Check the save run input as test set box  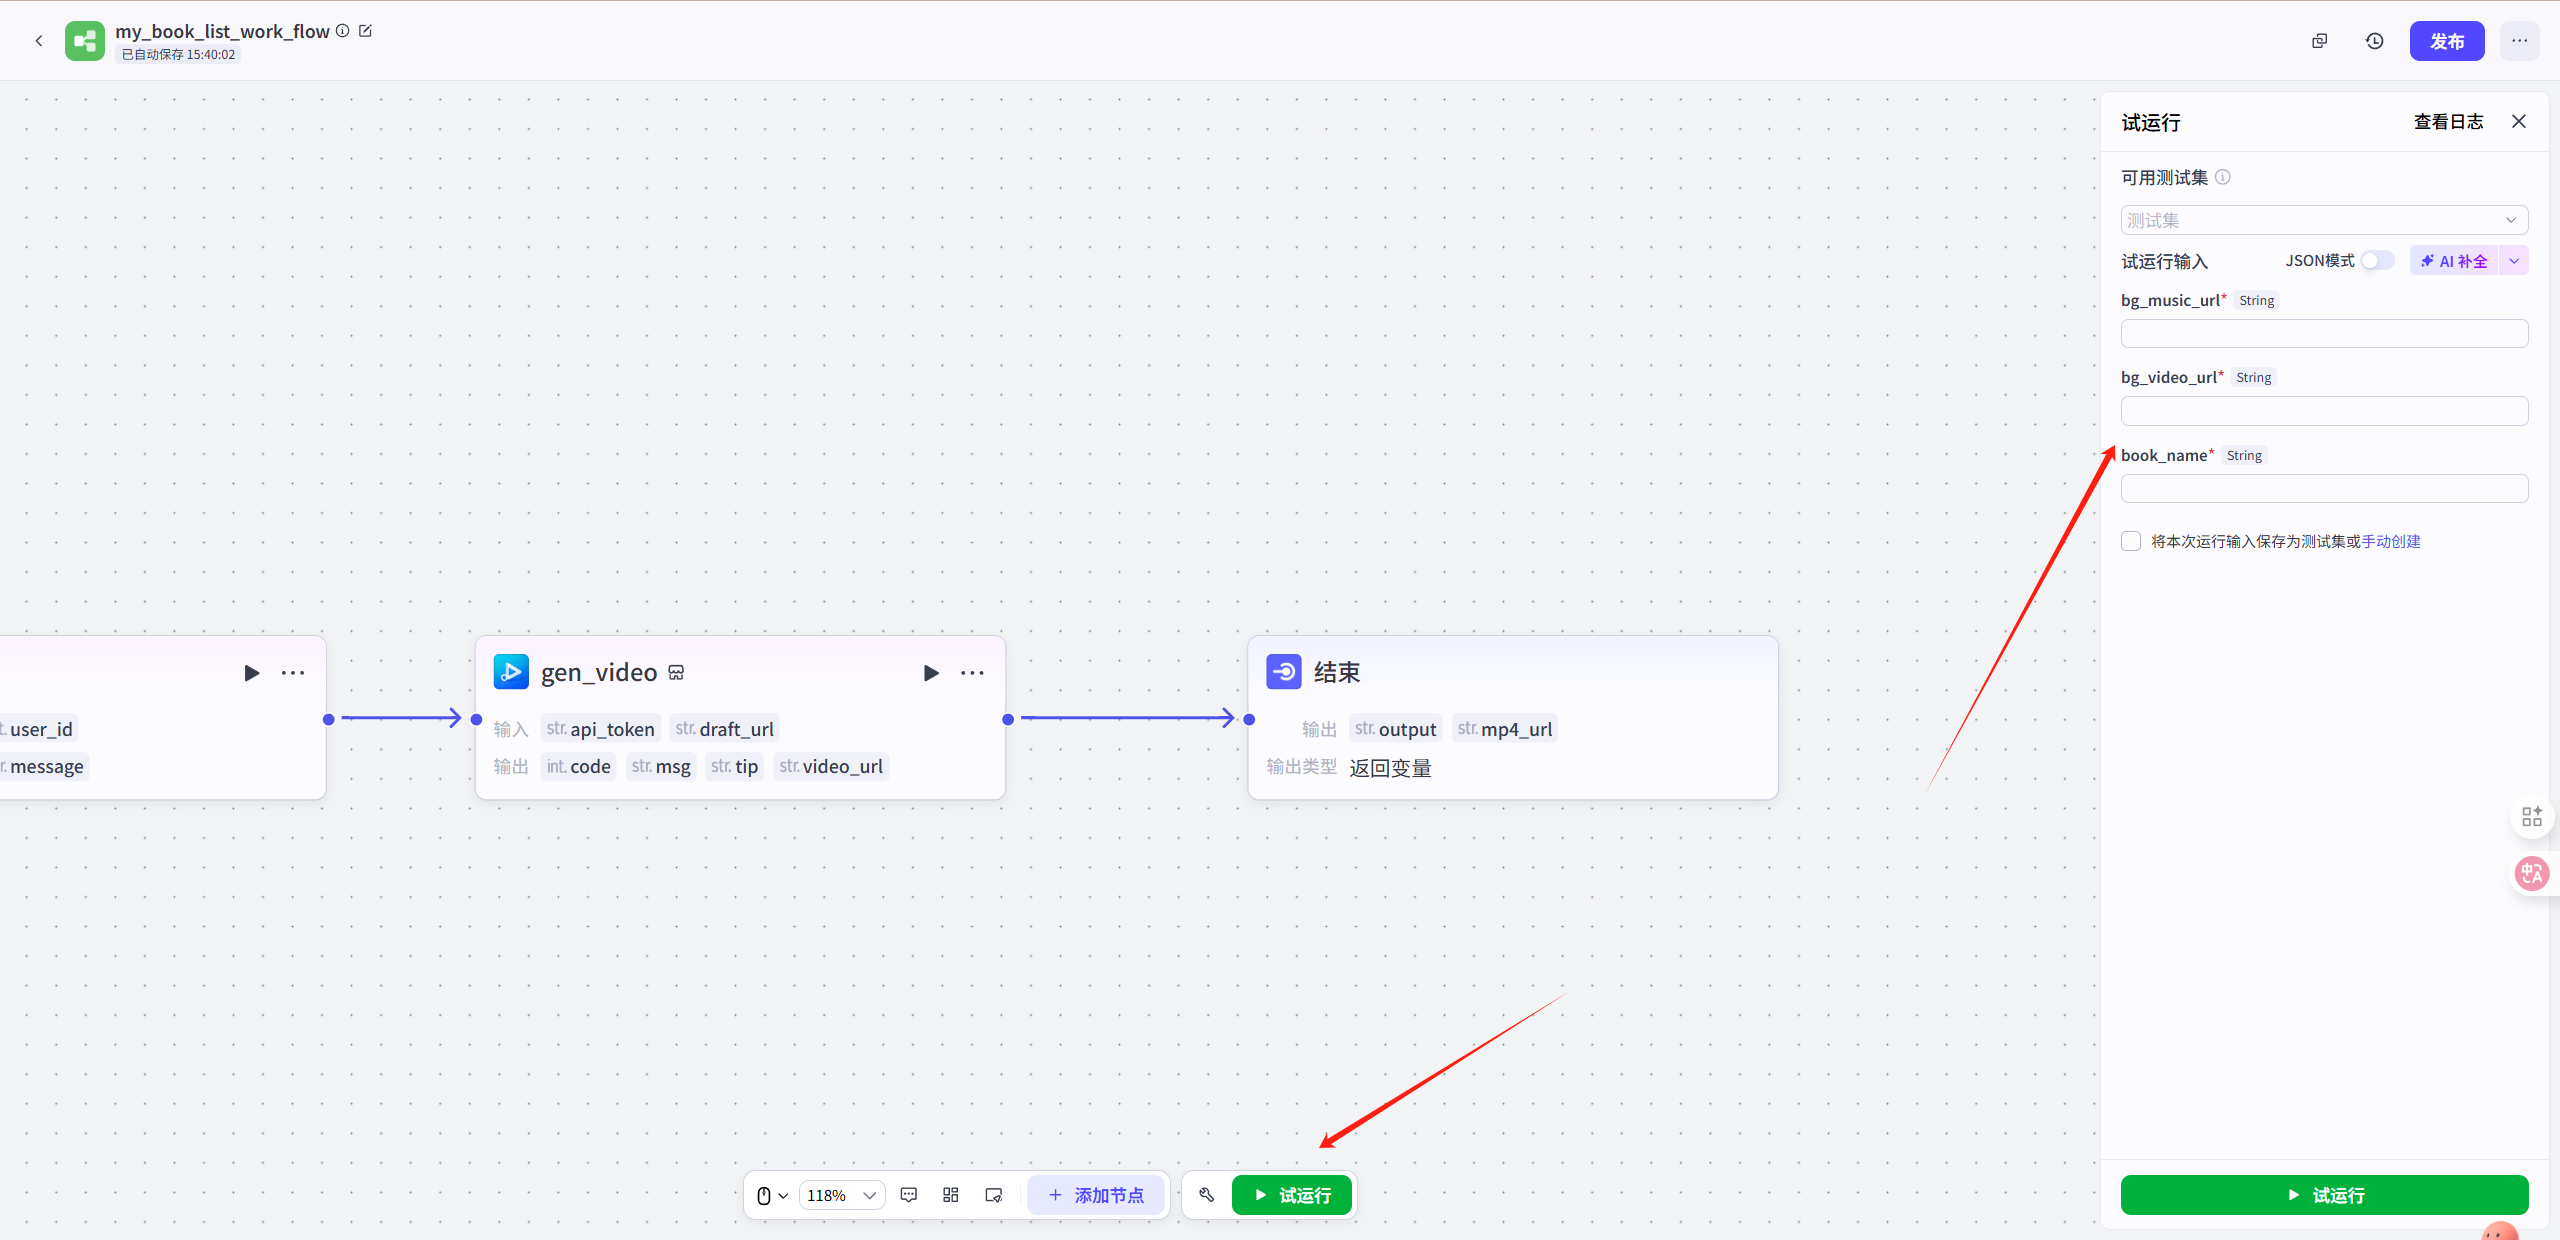[2131, 541]
